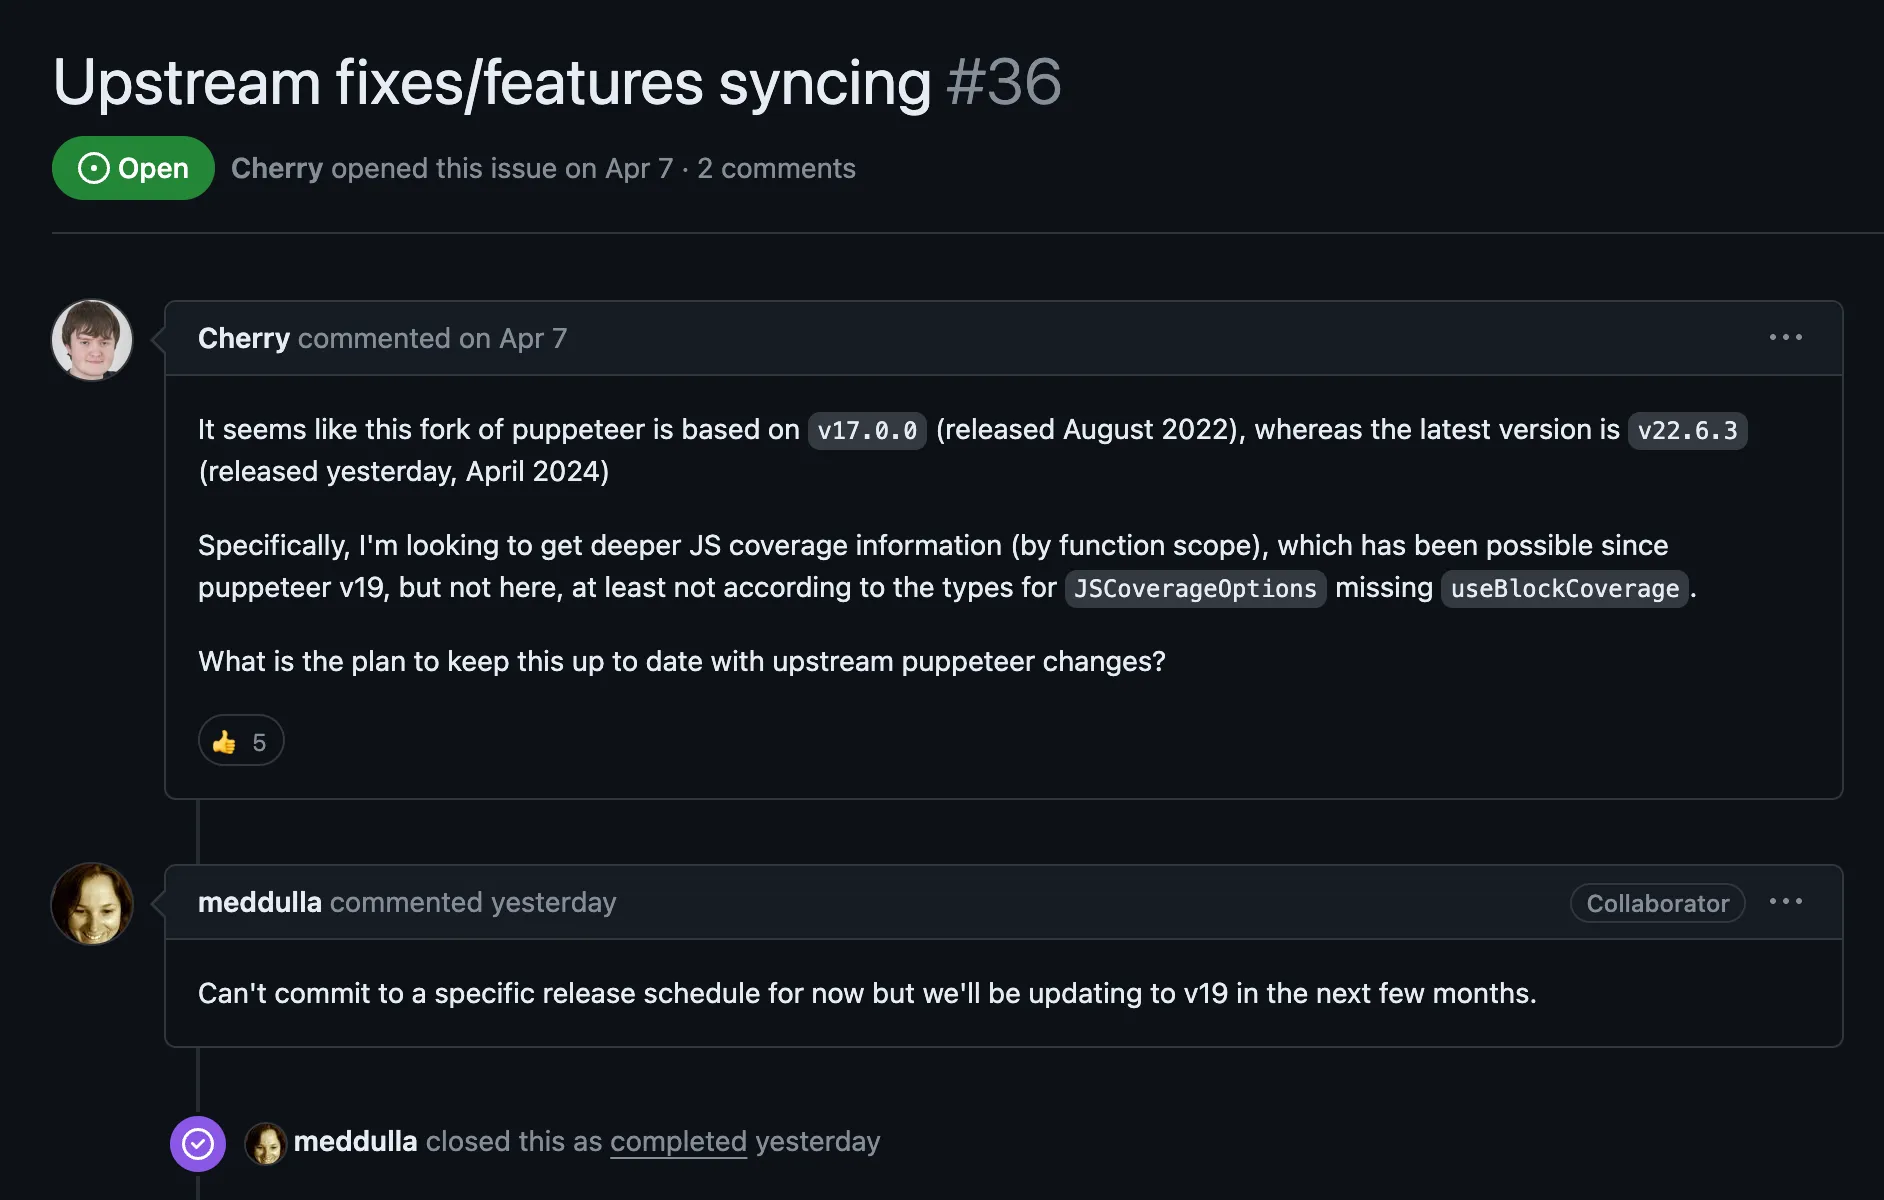Open the completed link in the closed event
1884x1200 pixels.
[x=678, y=1141]
